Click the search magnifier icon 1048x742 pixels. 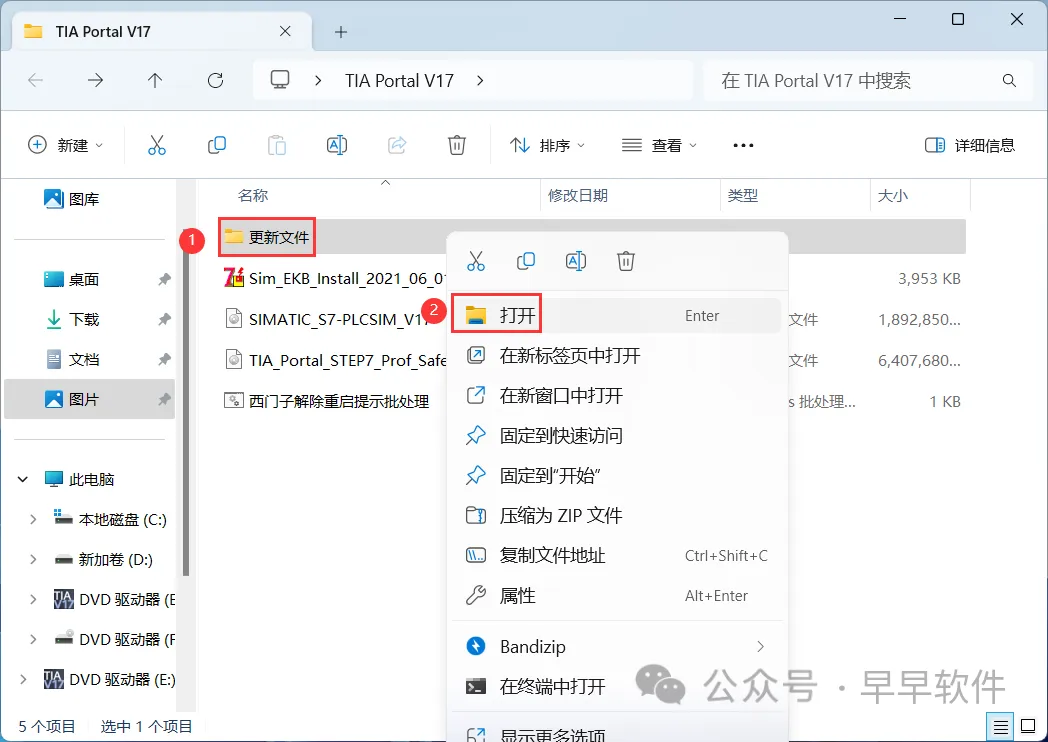(x=1009, y=81)
